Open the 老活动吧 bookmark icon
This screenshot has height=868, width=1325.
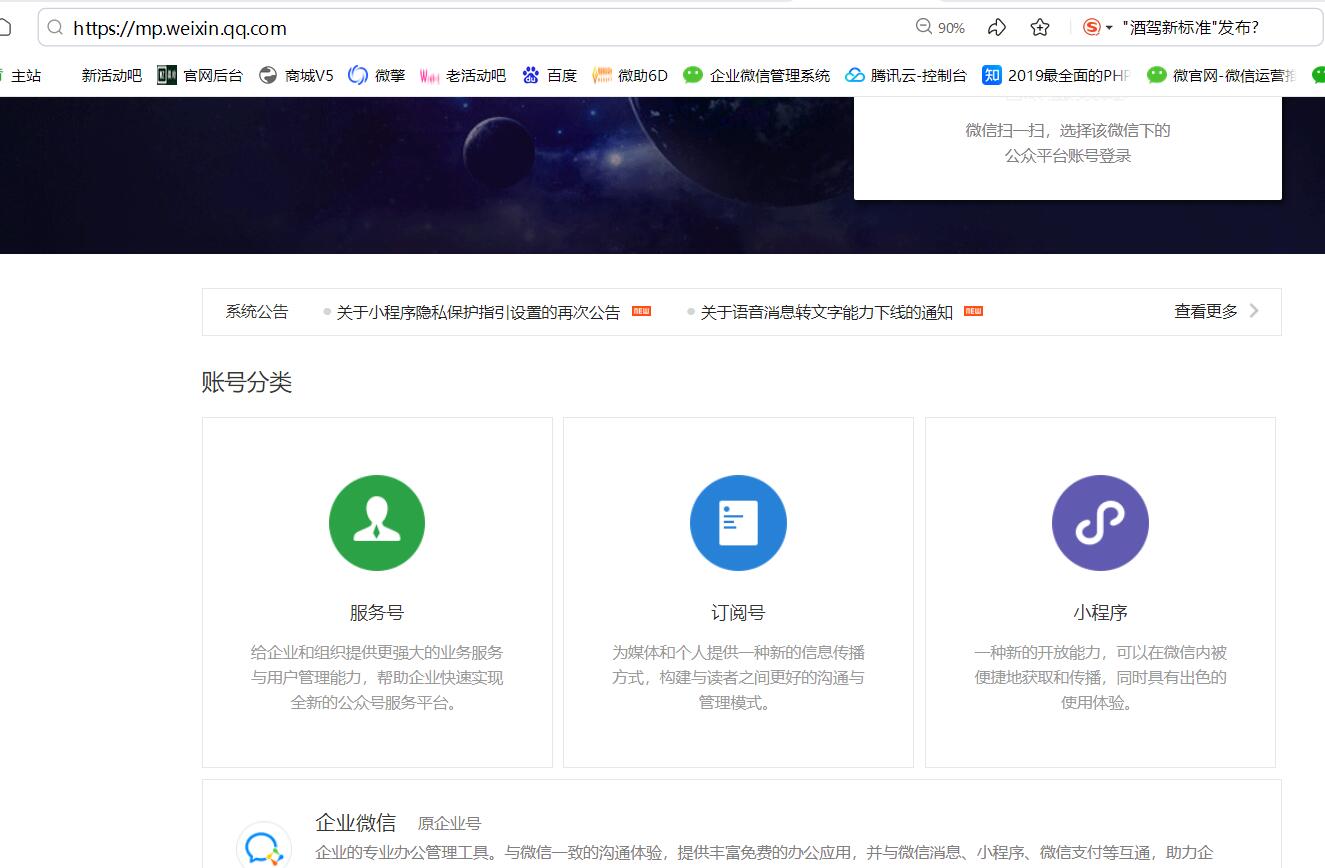(429, 75)
